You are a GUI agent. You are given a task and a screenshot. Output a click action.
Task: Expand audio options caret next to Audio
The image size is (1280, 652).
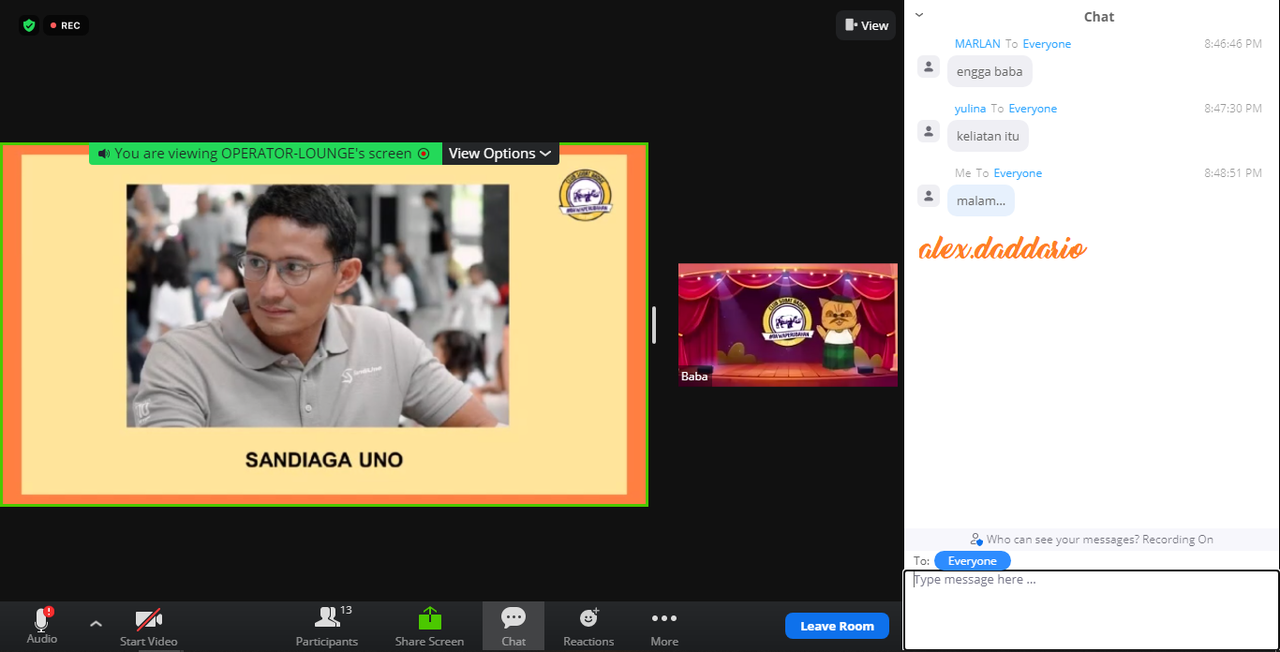[x=96, y=624]
